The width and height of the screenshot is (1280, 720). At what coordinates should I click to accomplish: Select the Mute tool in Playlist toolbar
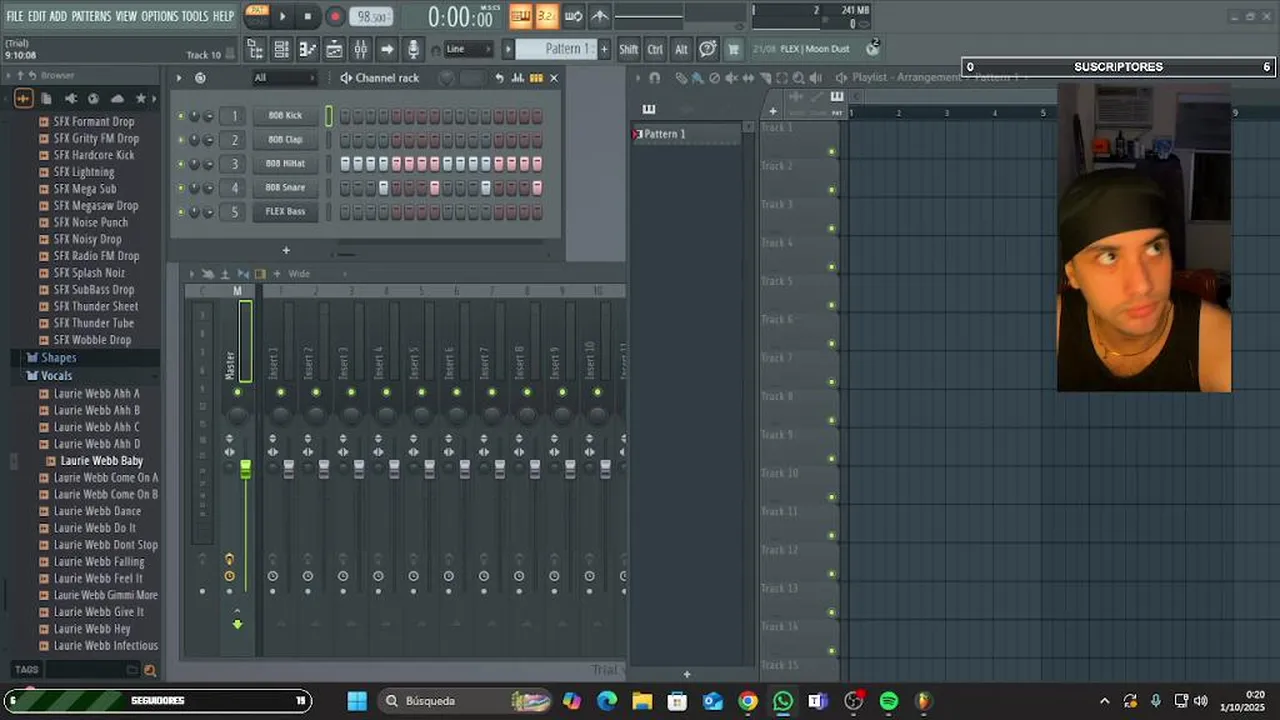pyautogui.click(x=731, y=78)
